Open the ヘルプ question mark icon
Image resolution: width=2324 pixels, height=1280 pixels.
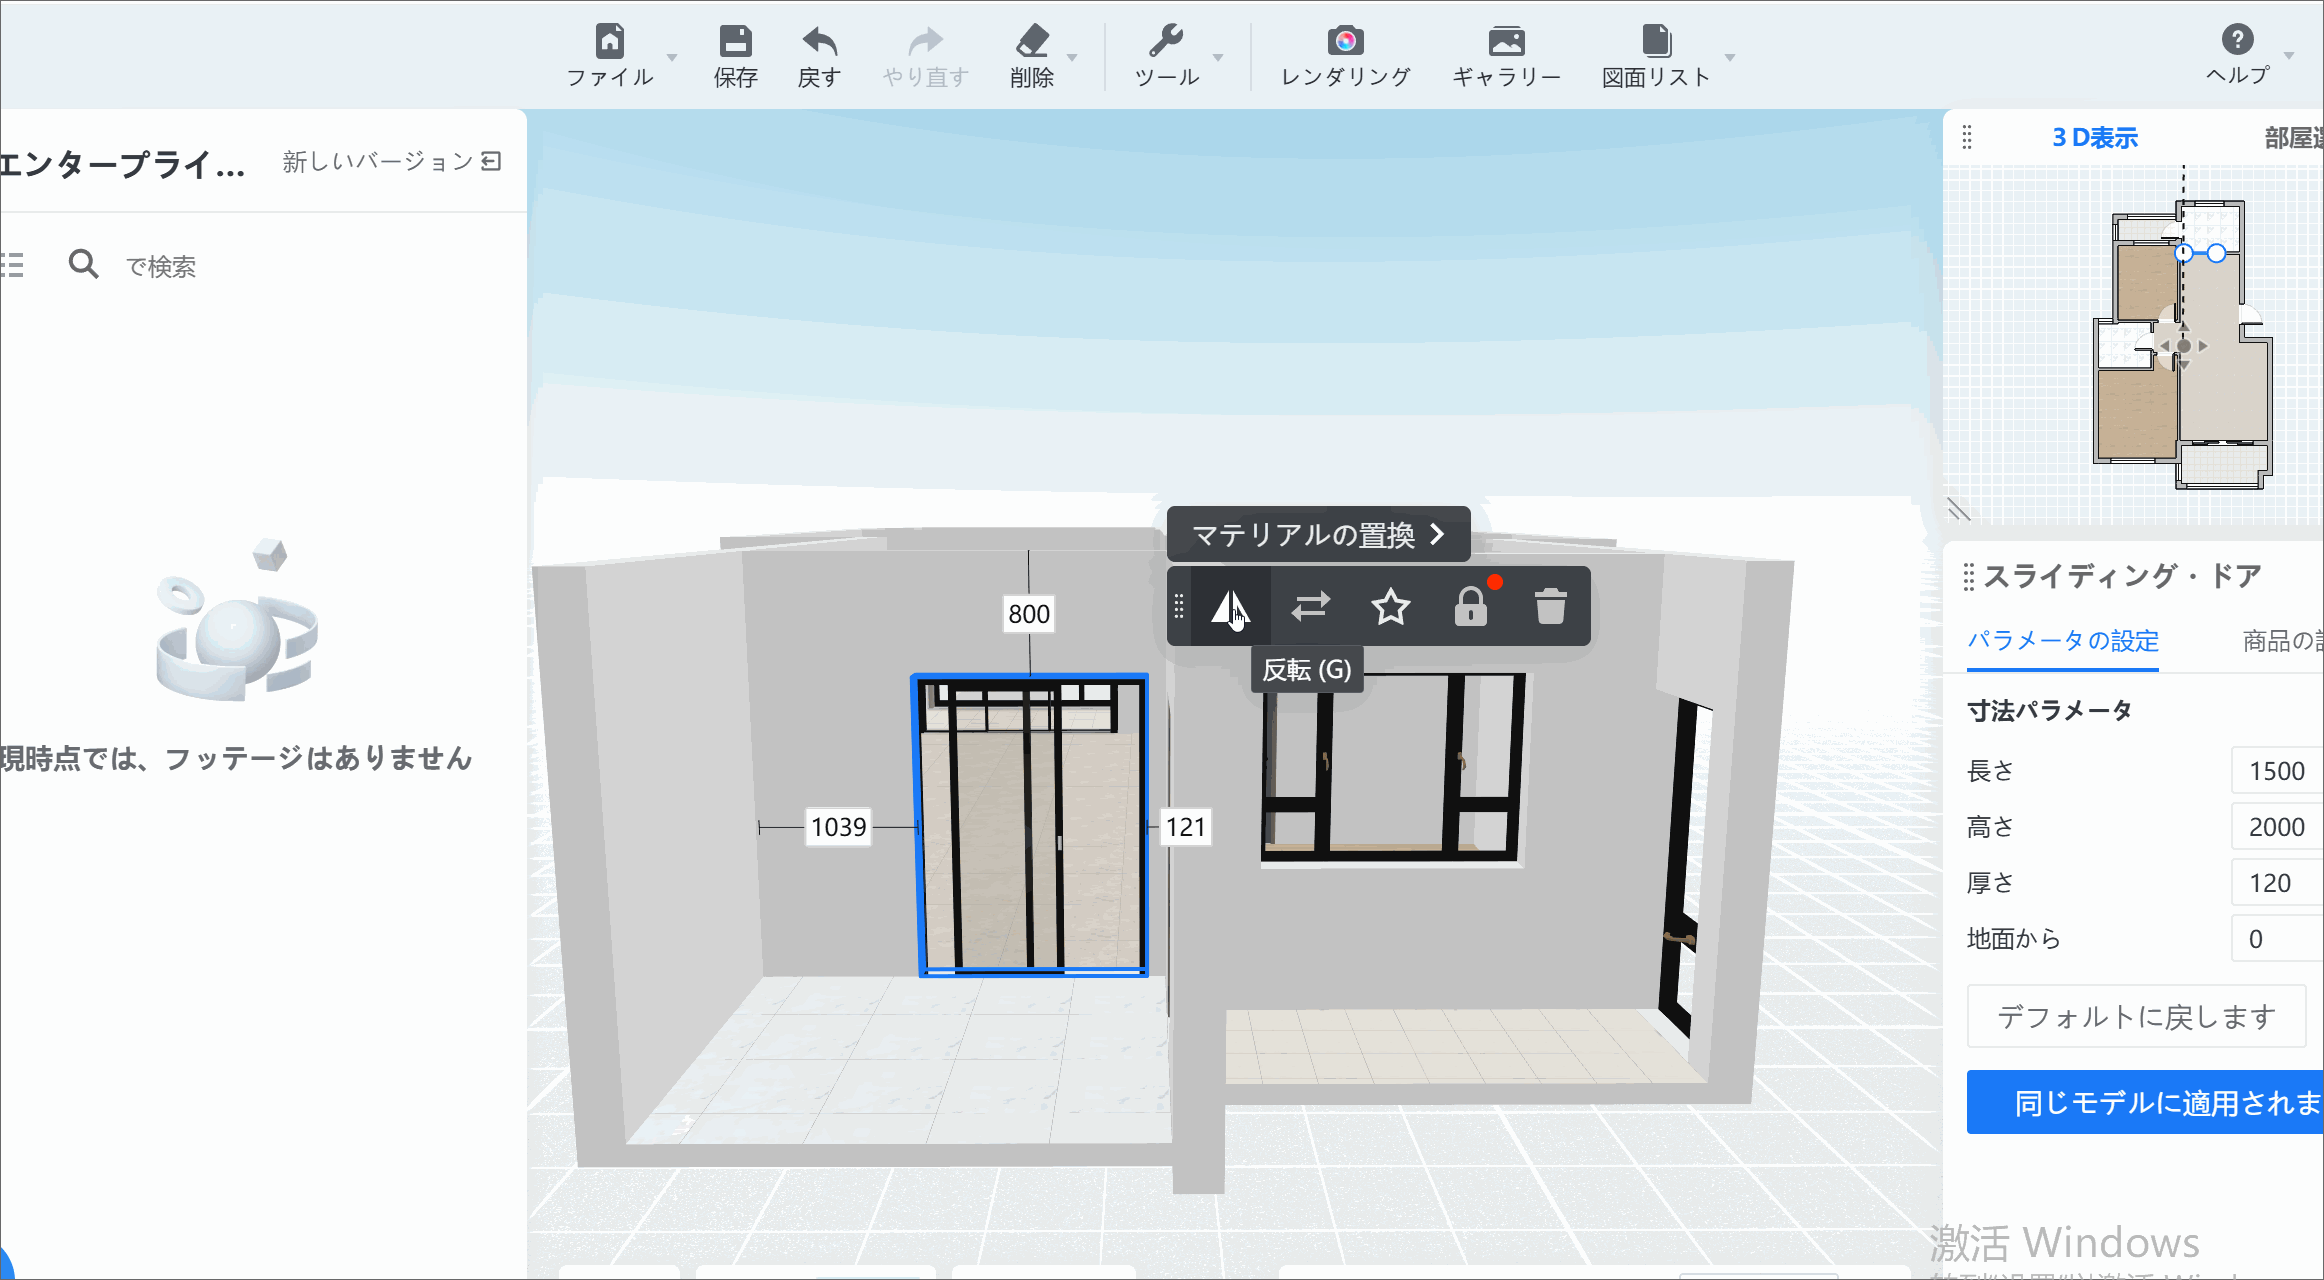coord(2237,40)
